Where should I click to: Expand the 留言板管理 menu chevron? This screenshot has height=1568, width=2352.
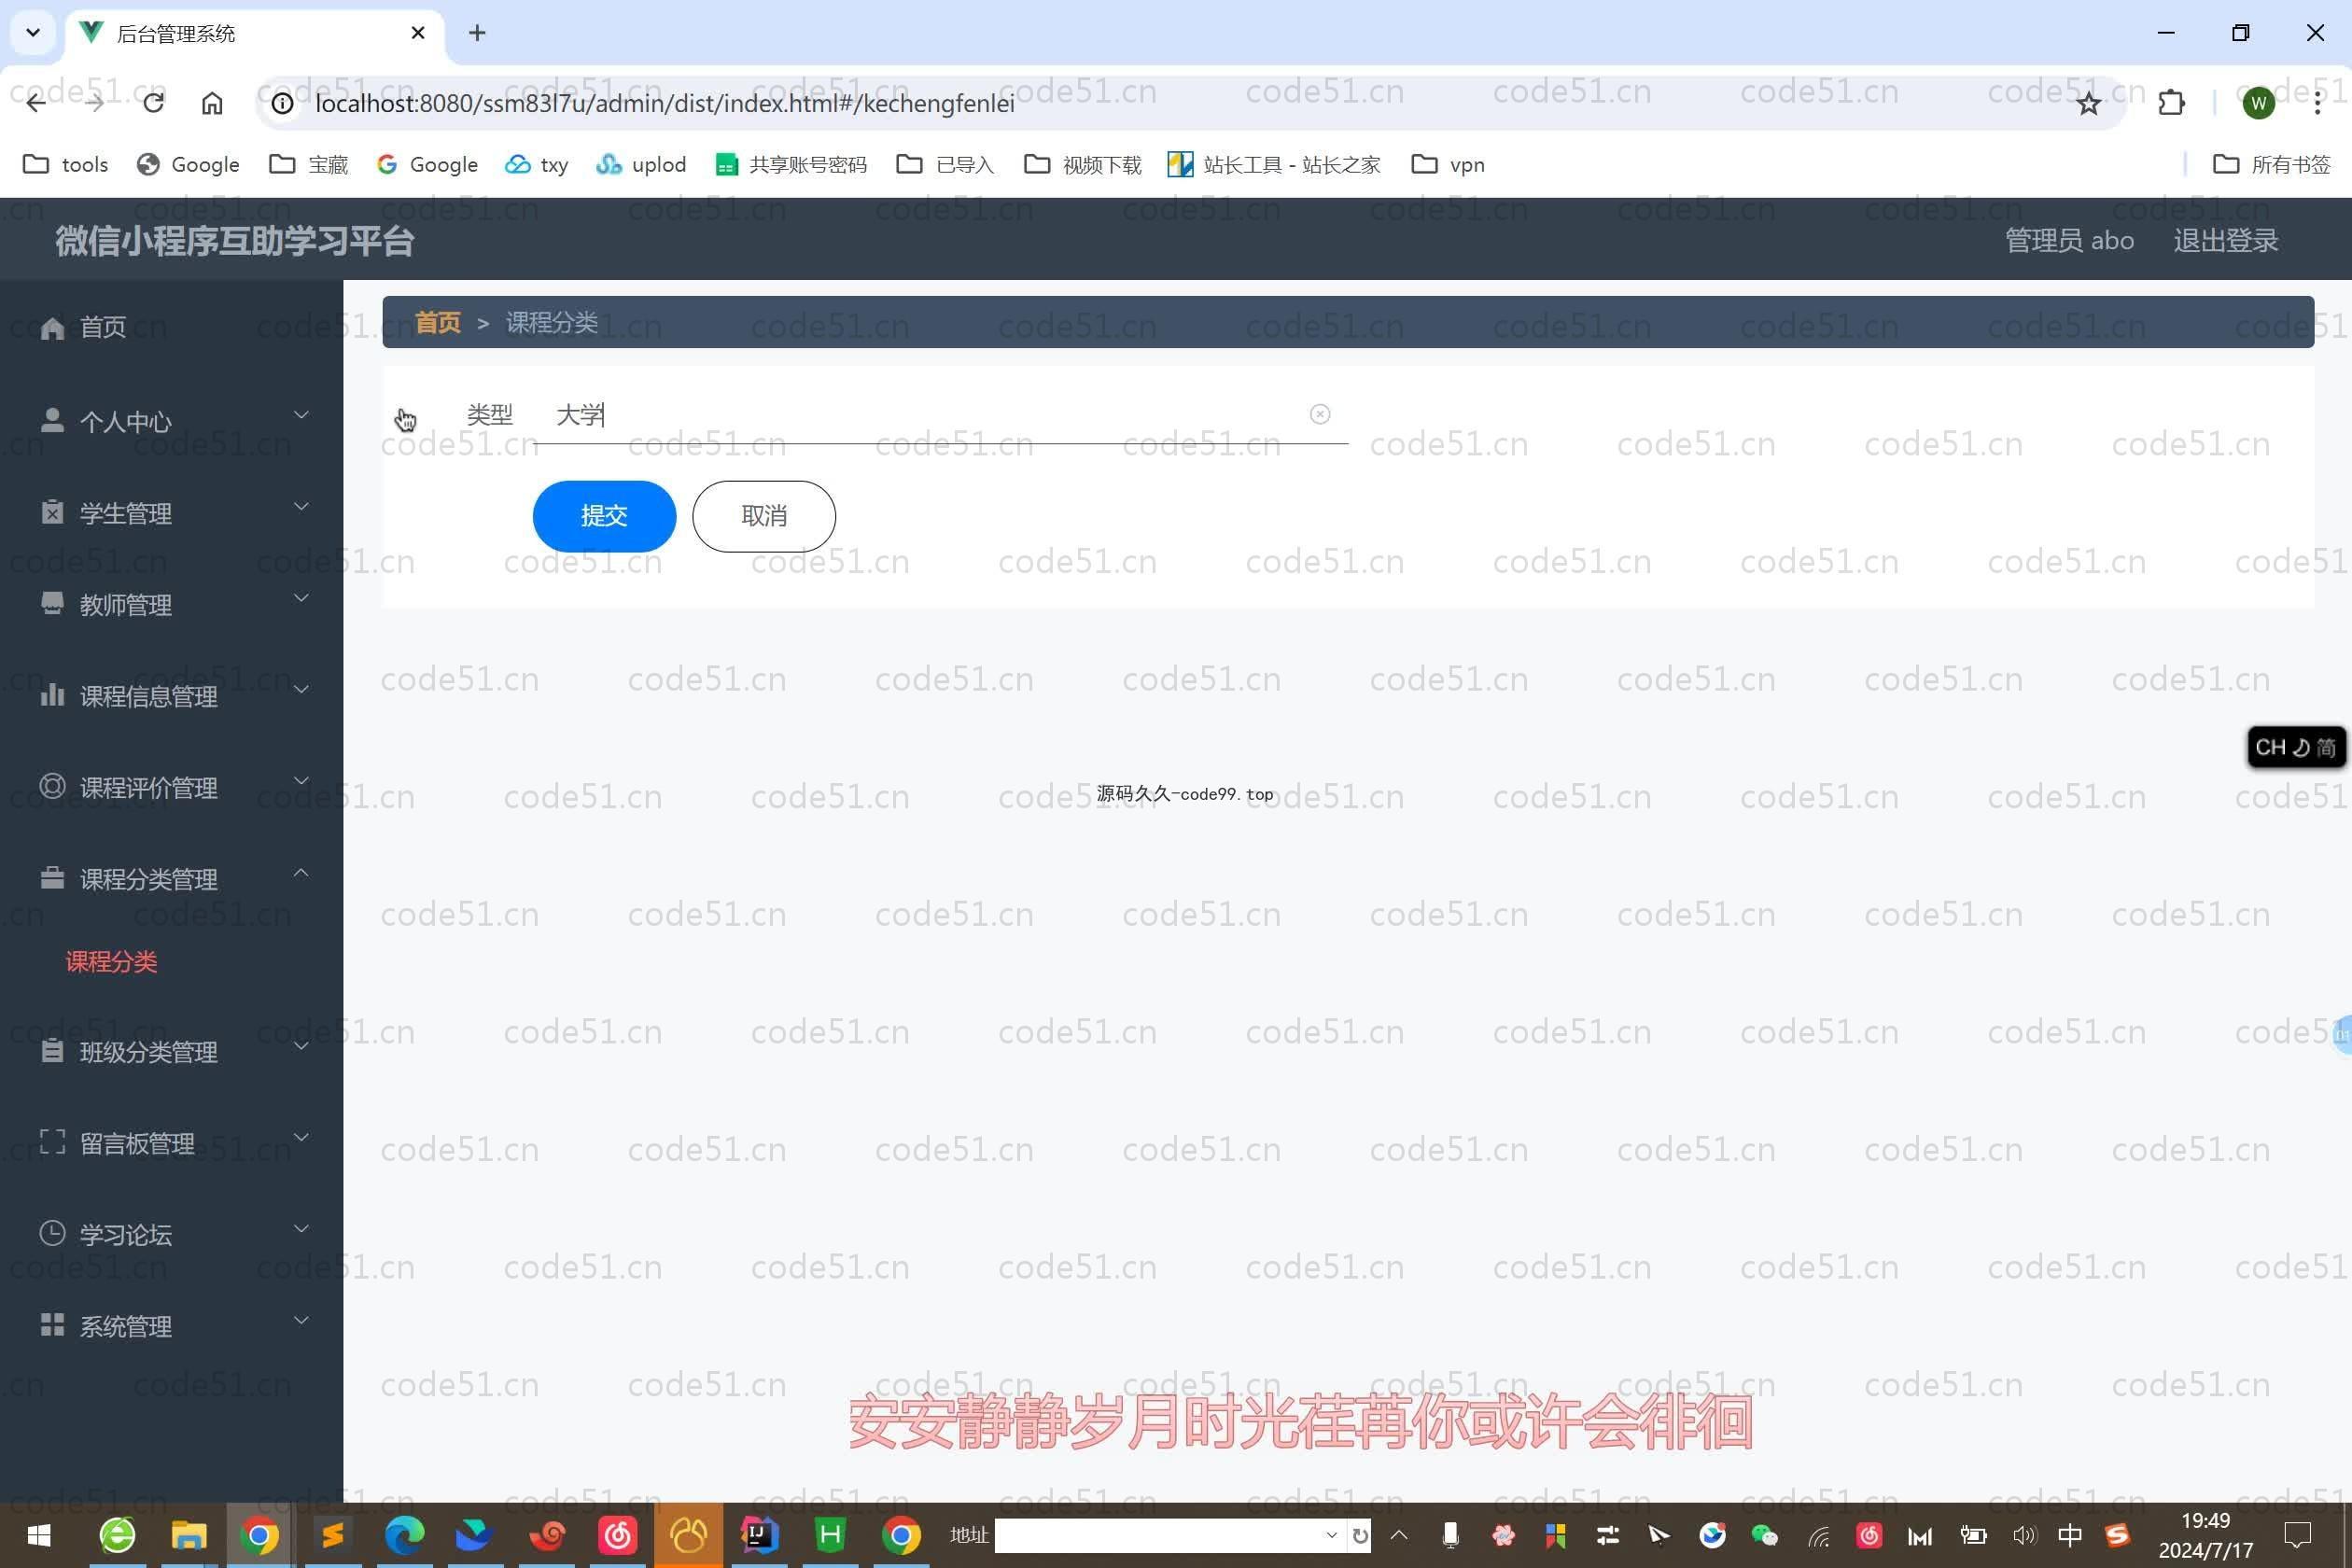tap(301, 1137)
